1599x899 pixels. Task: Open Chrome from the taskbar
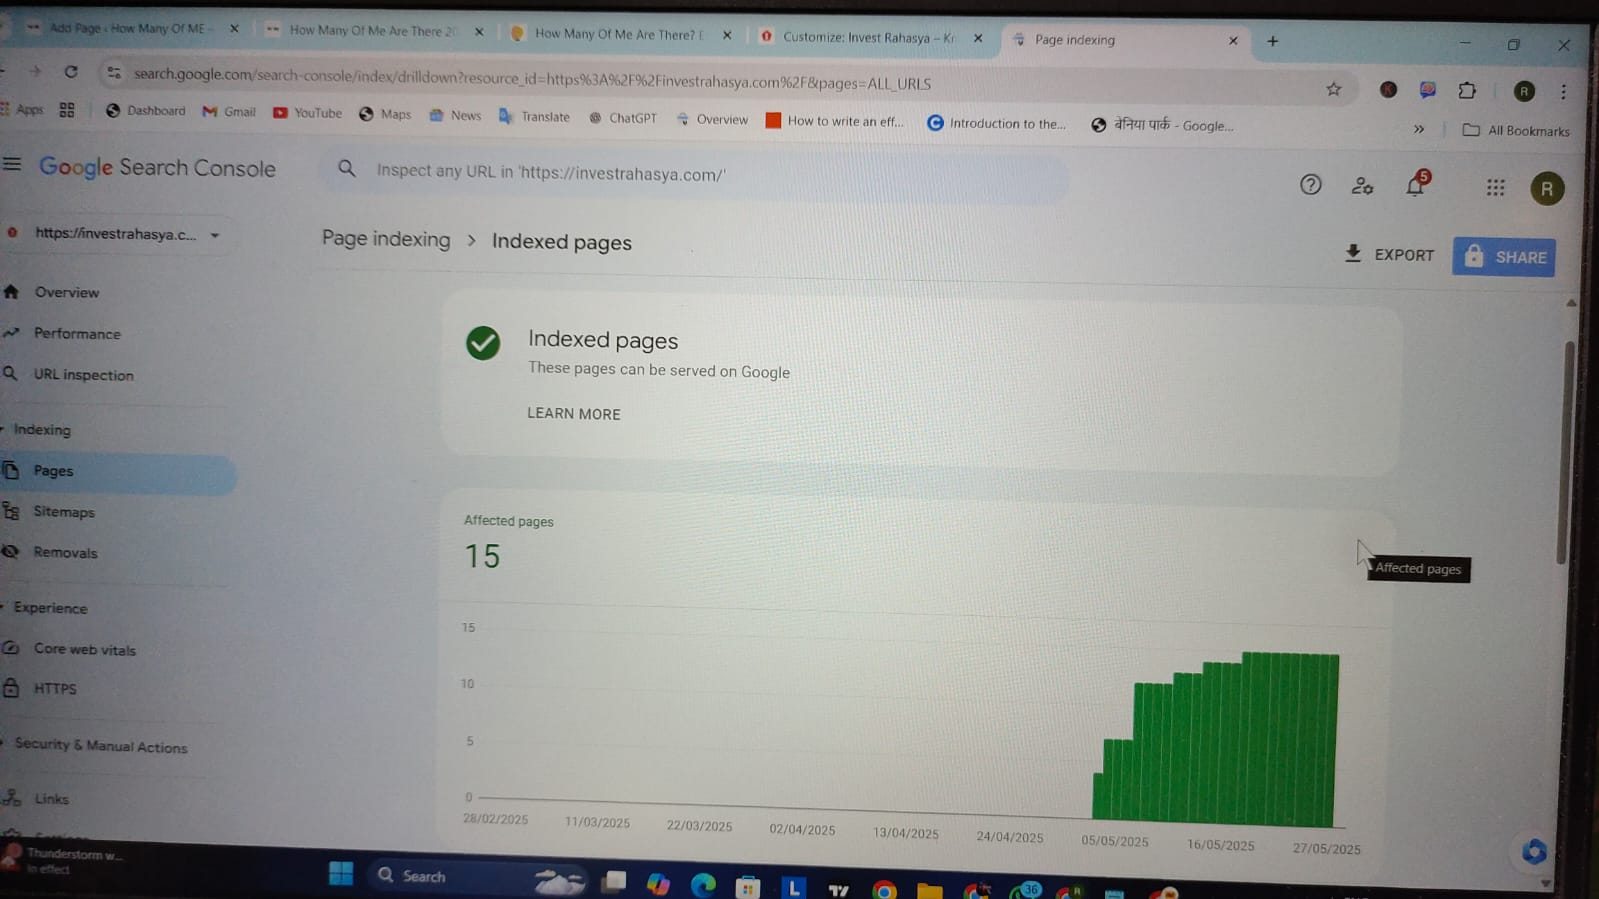(x=884, y=889)
